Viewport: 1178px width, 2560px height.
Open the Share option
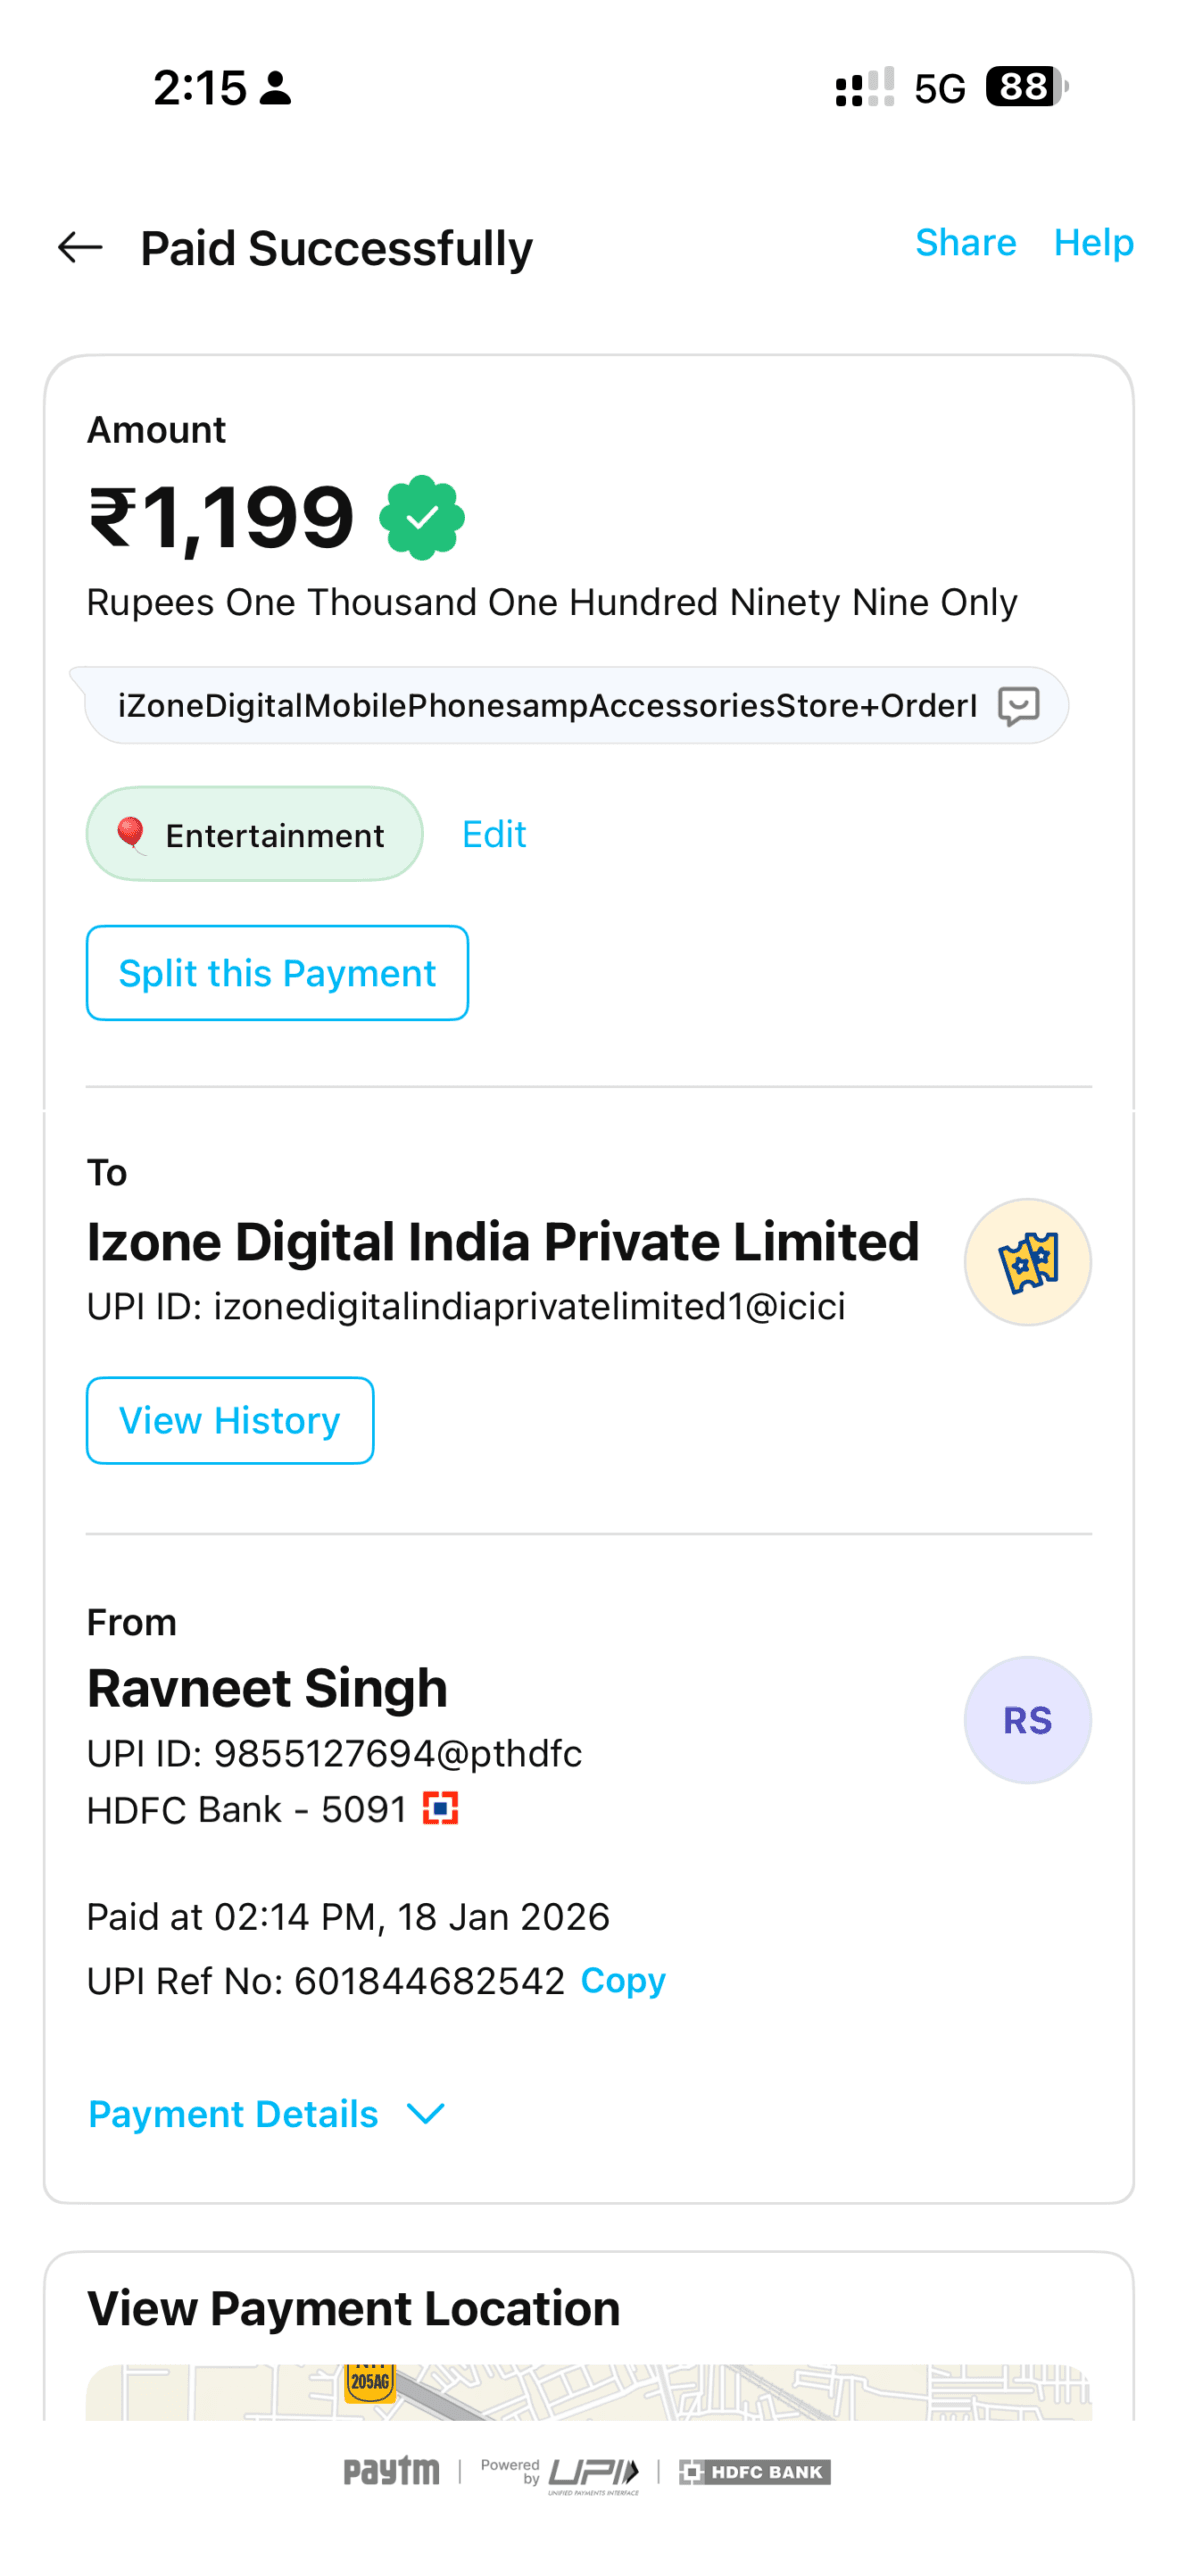pyautogui.click(x=964, y=243)
